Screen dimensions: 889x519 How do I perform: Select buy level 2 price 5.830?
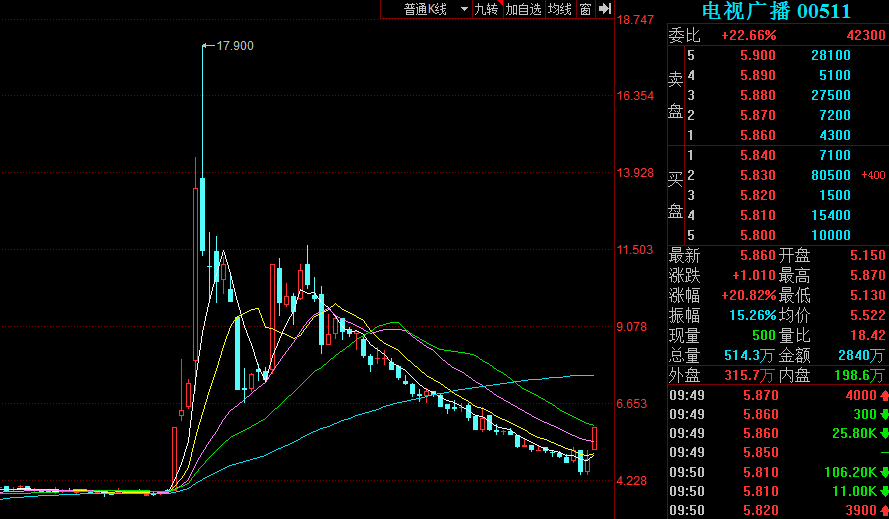tap(757, 175)
